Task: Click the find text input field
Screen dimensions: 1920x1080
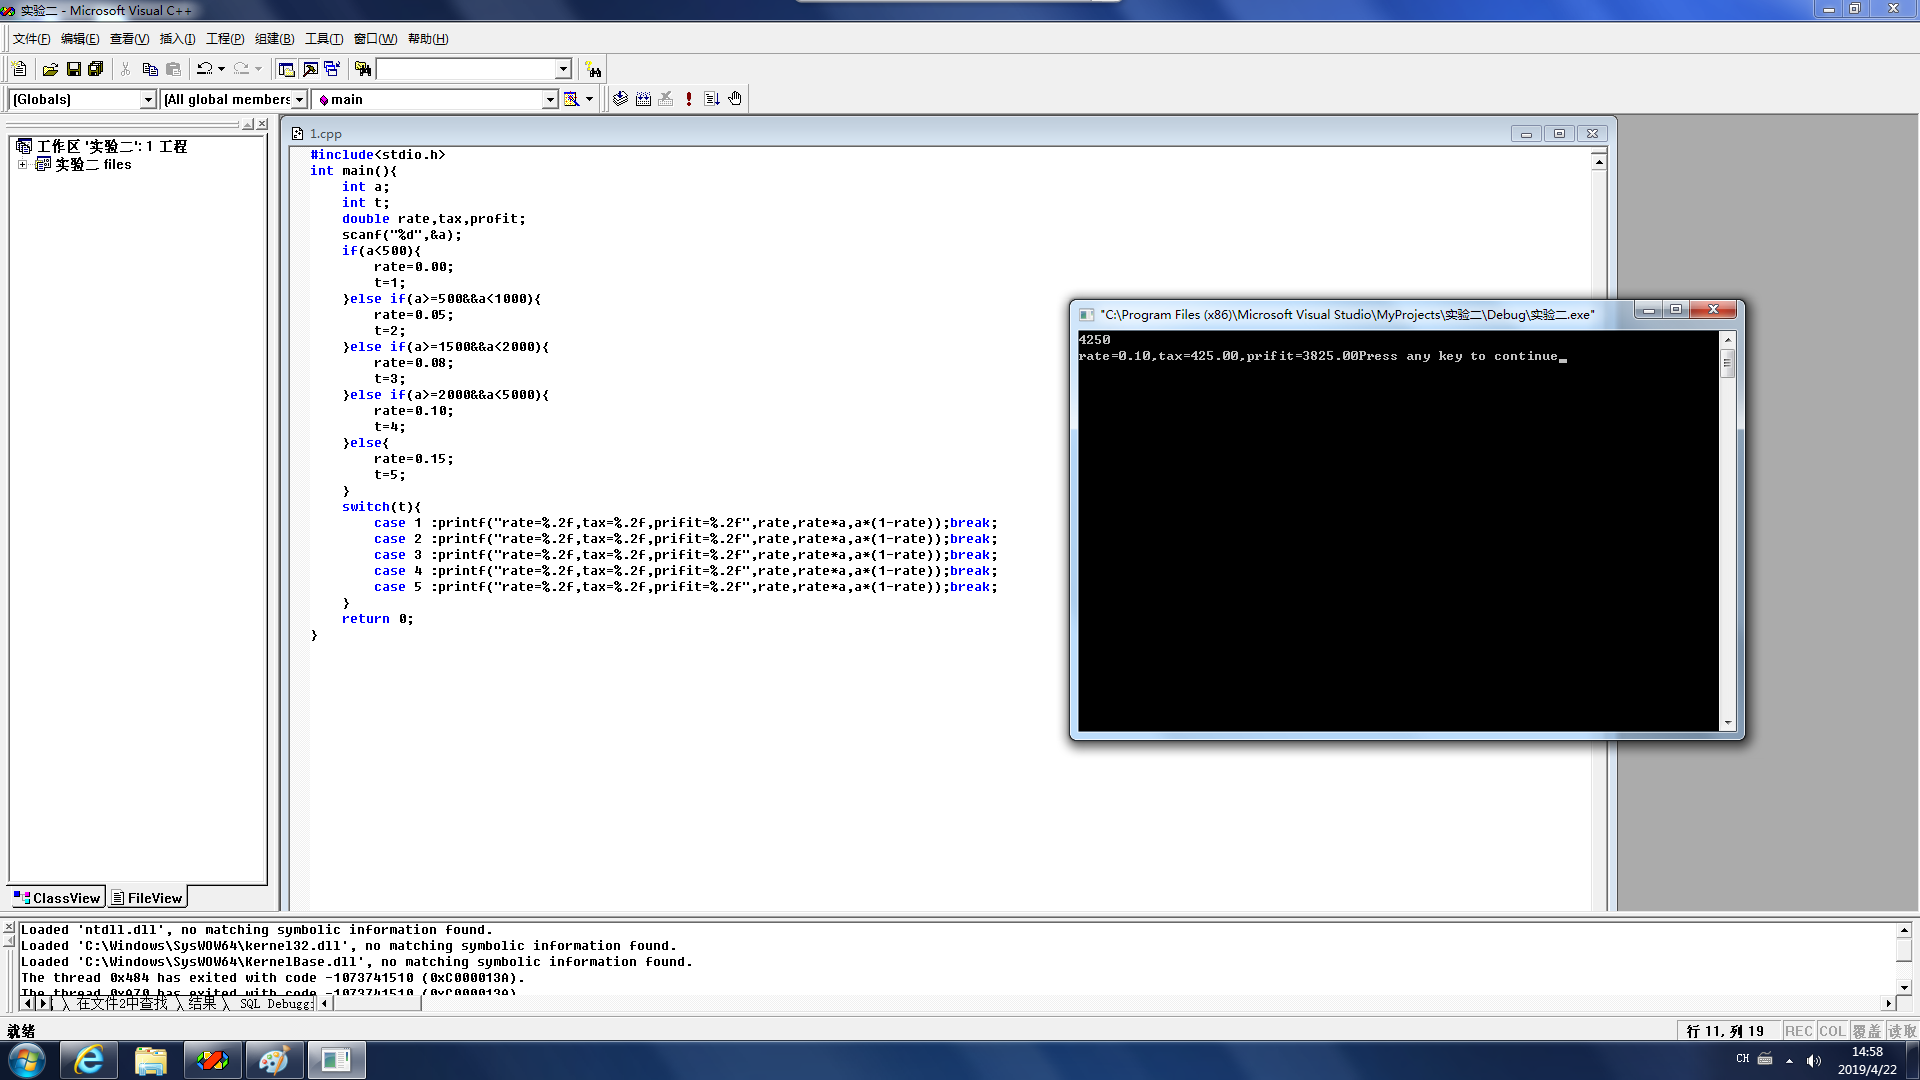Action: pos(465,69)
